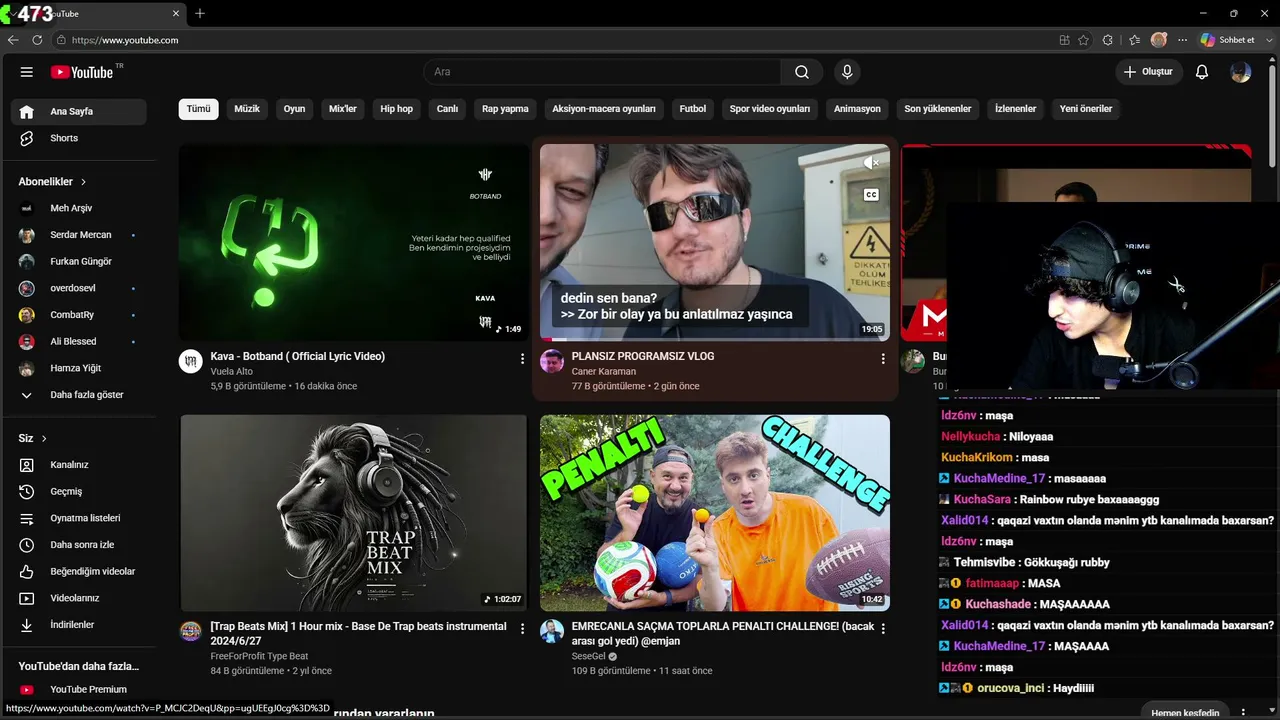
Task: Open a new browser tab
Action: (200, 14)
